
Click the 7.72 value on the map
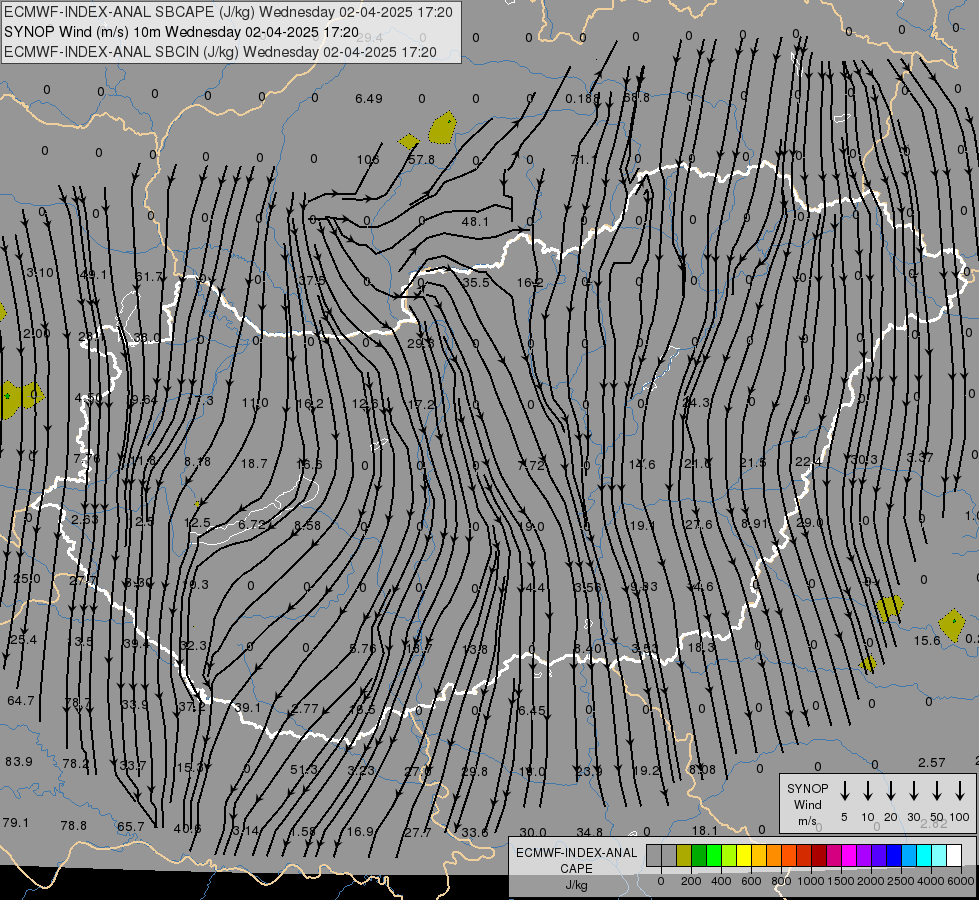(x=531, y=465)
